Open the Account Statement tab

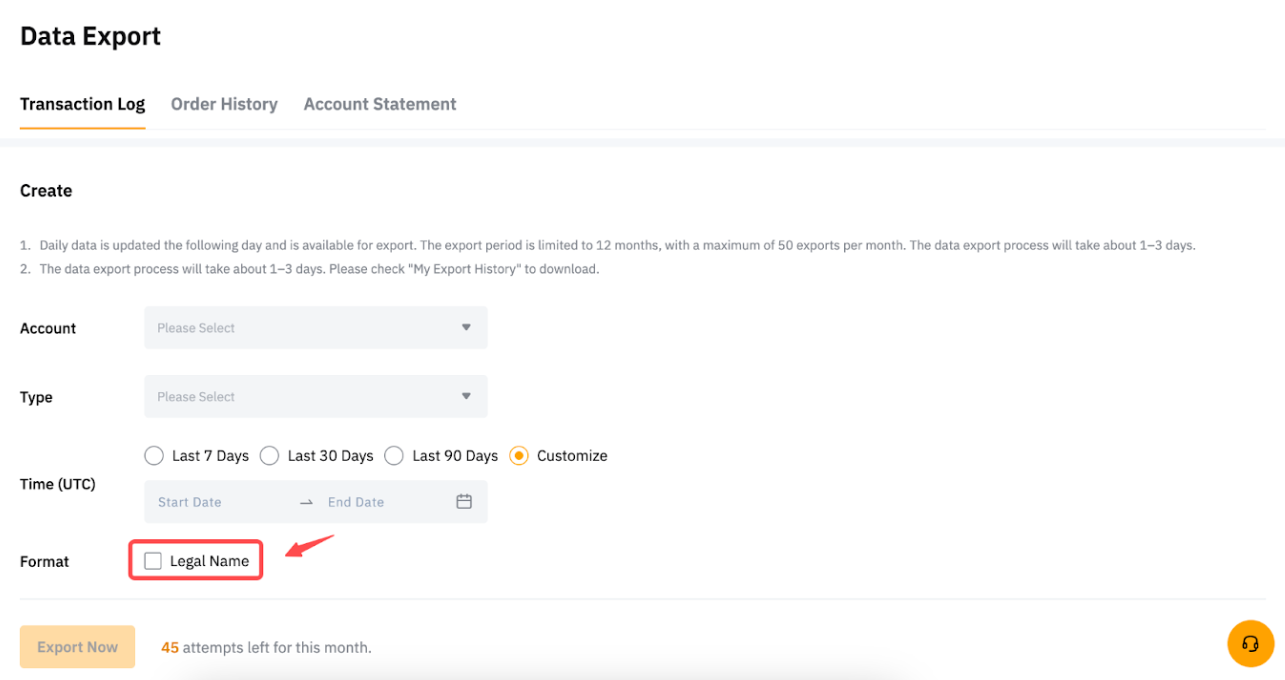coord(380,104)
